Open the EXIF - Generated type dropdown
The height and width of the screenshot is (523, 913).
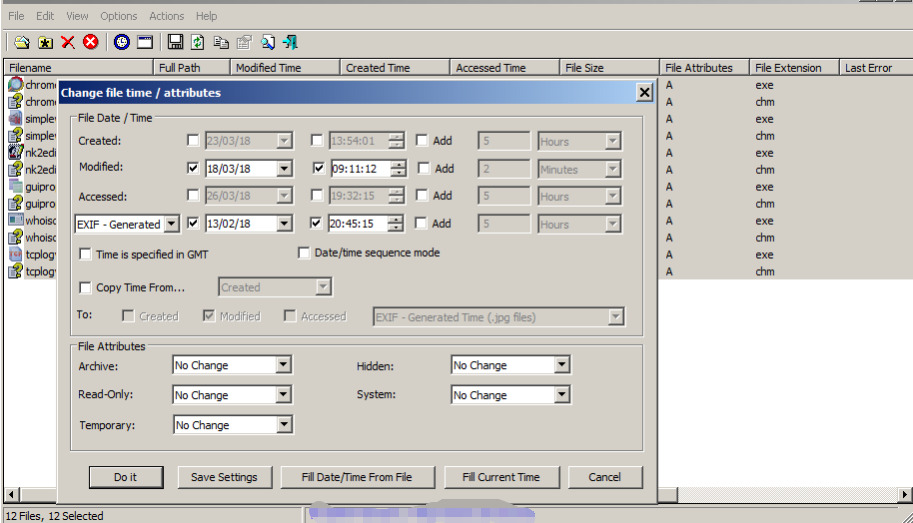tap(171, 224)
